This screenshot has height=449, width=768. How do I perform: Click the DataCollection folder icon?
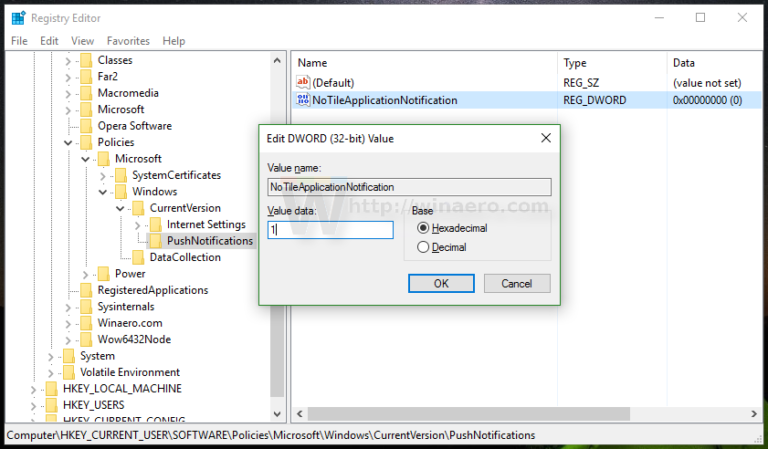point(138,257)
